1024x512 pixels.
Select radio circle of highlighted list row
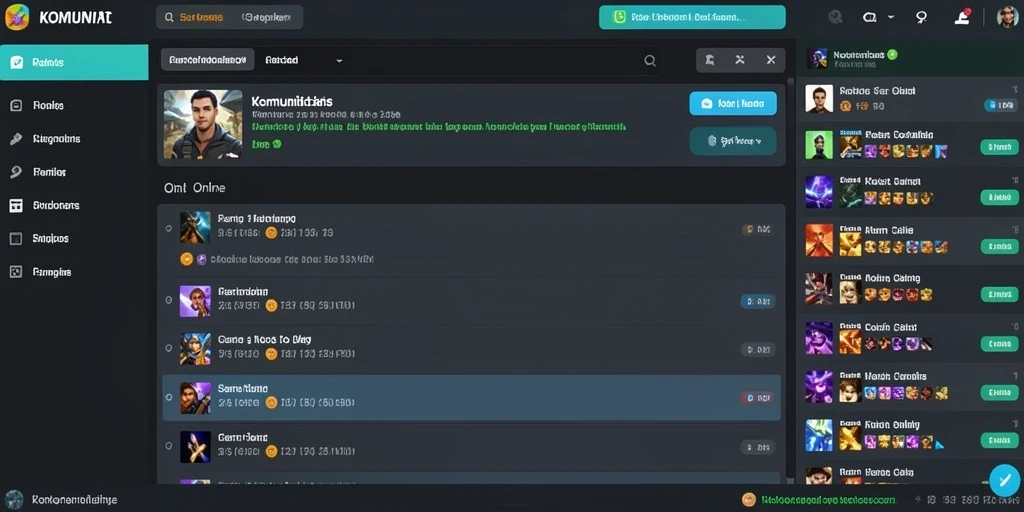point(168,397)
